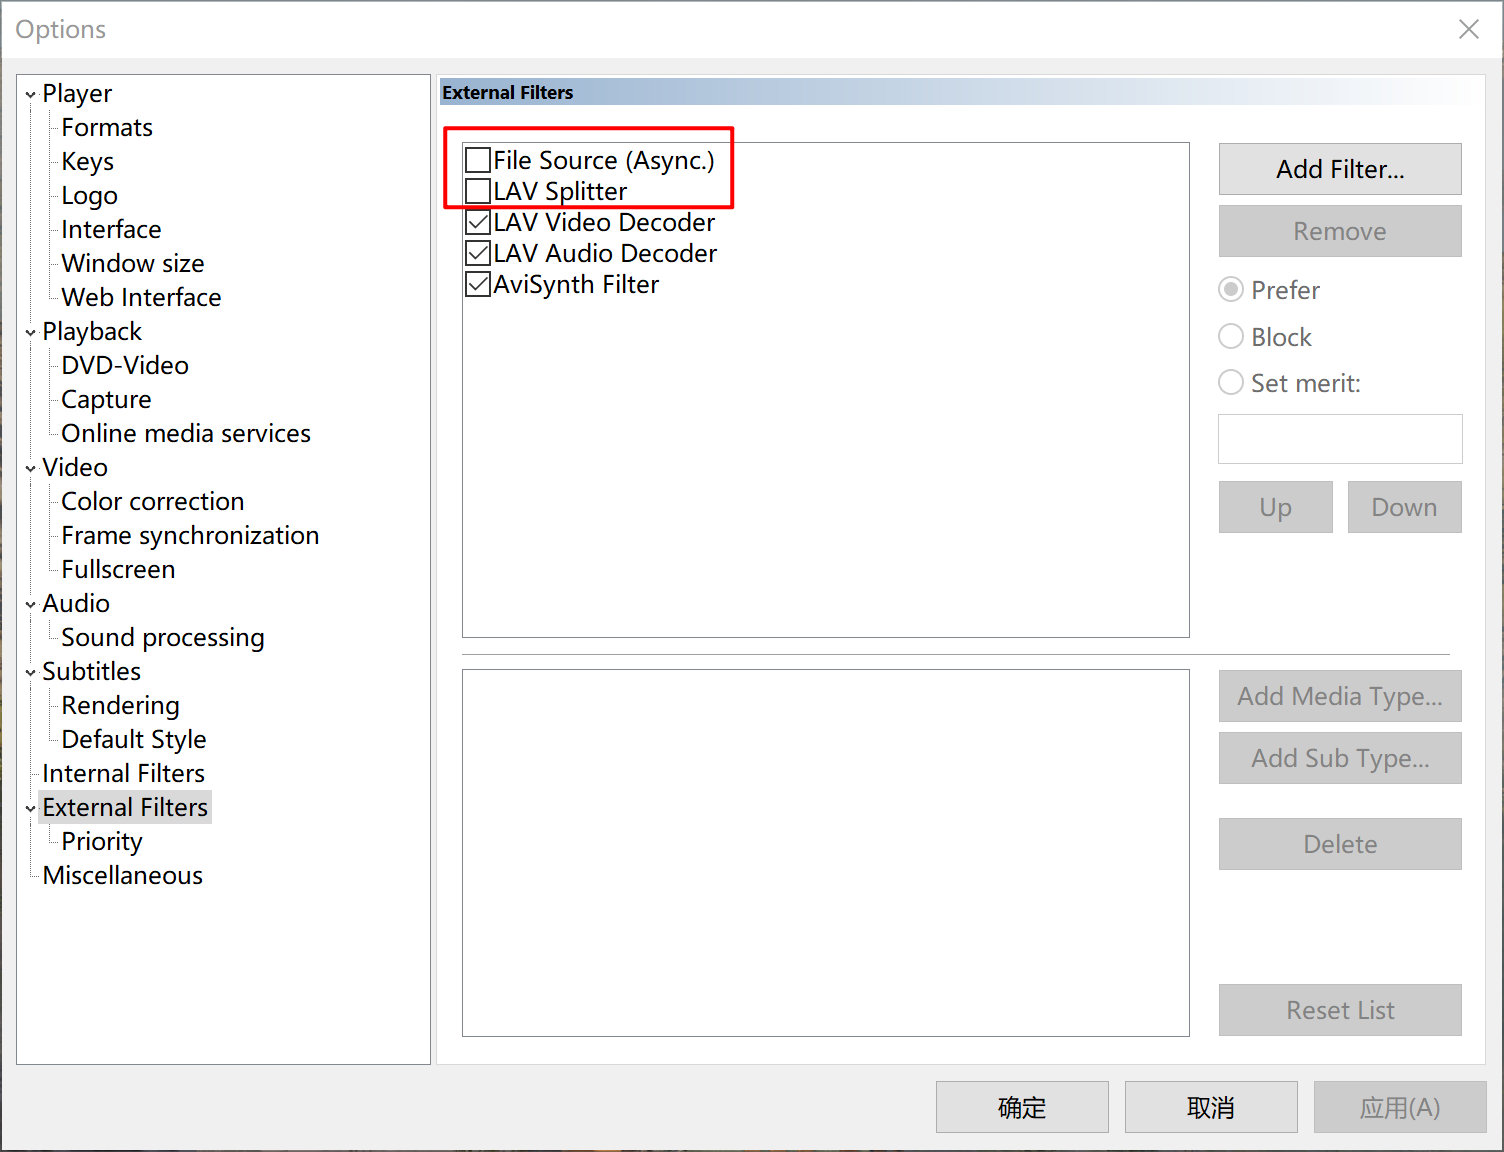This screenshot has height=1152, width=1504.
Task: Open Default Style subtitle settings
Action: tap(134, 739)
